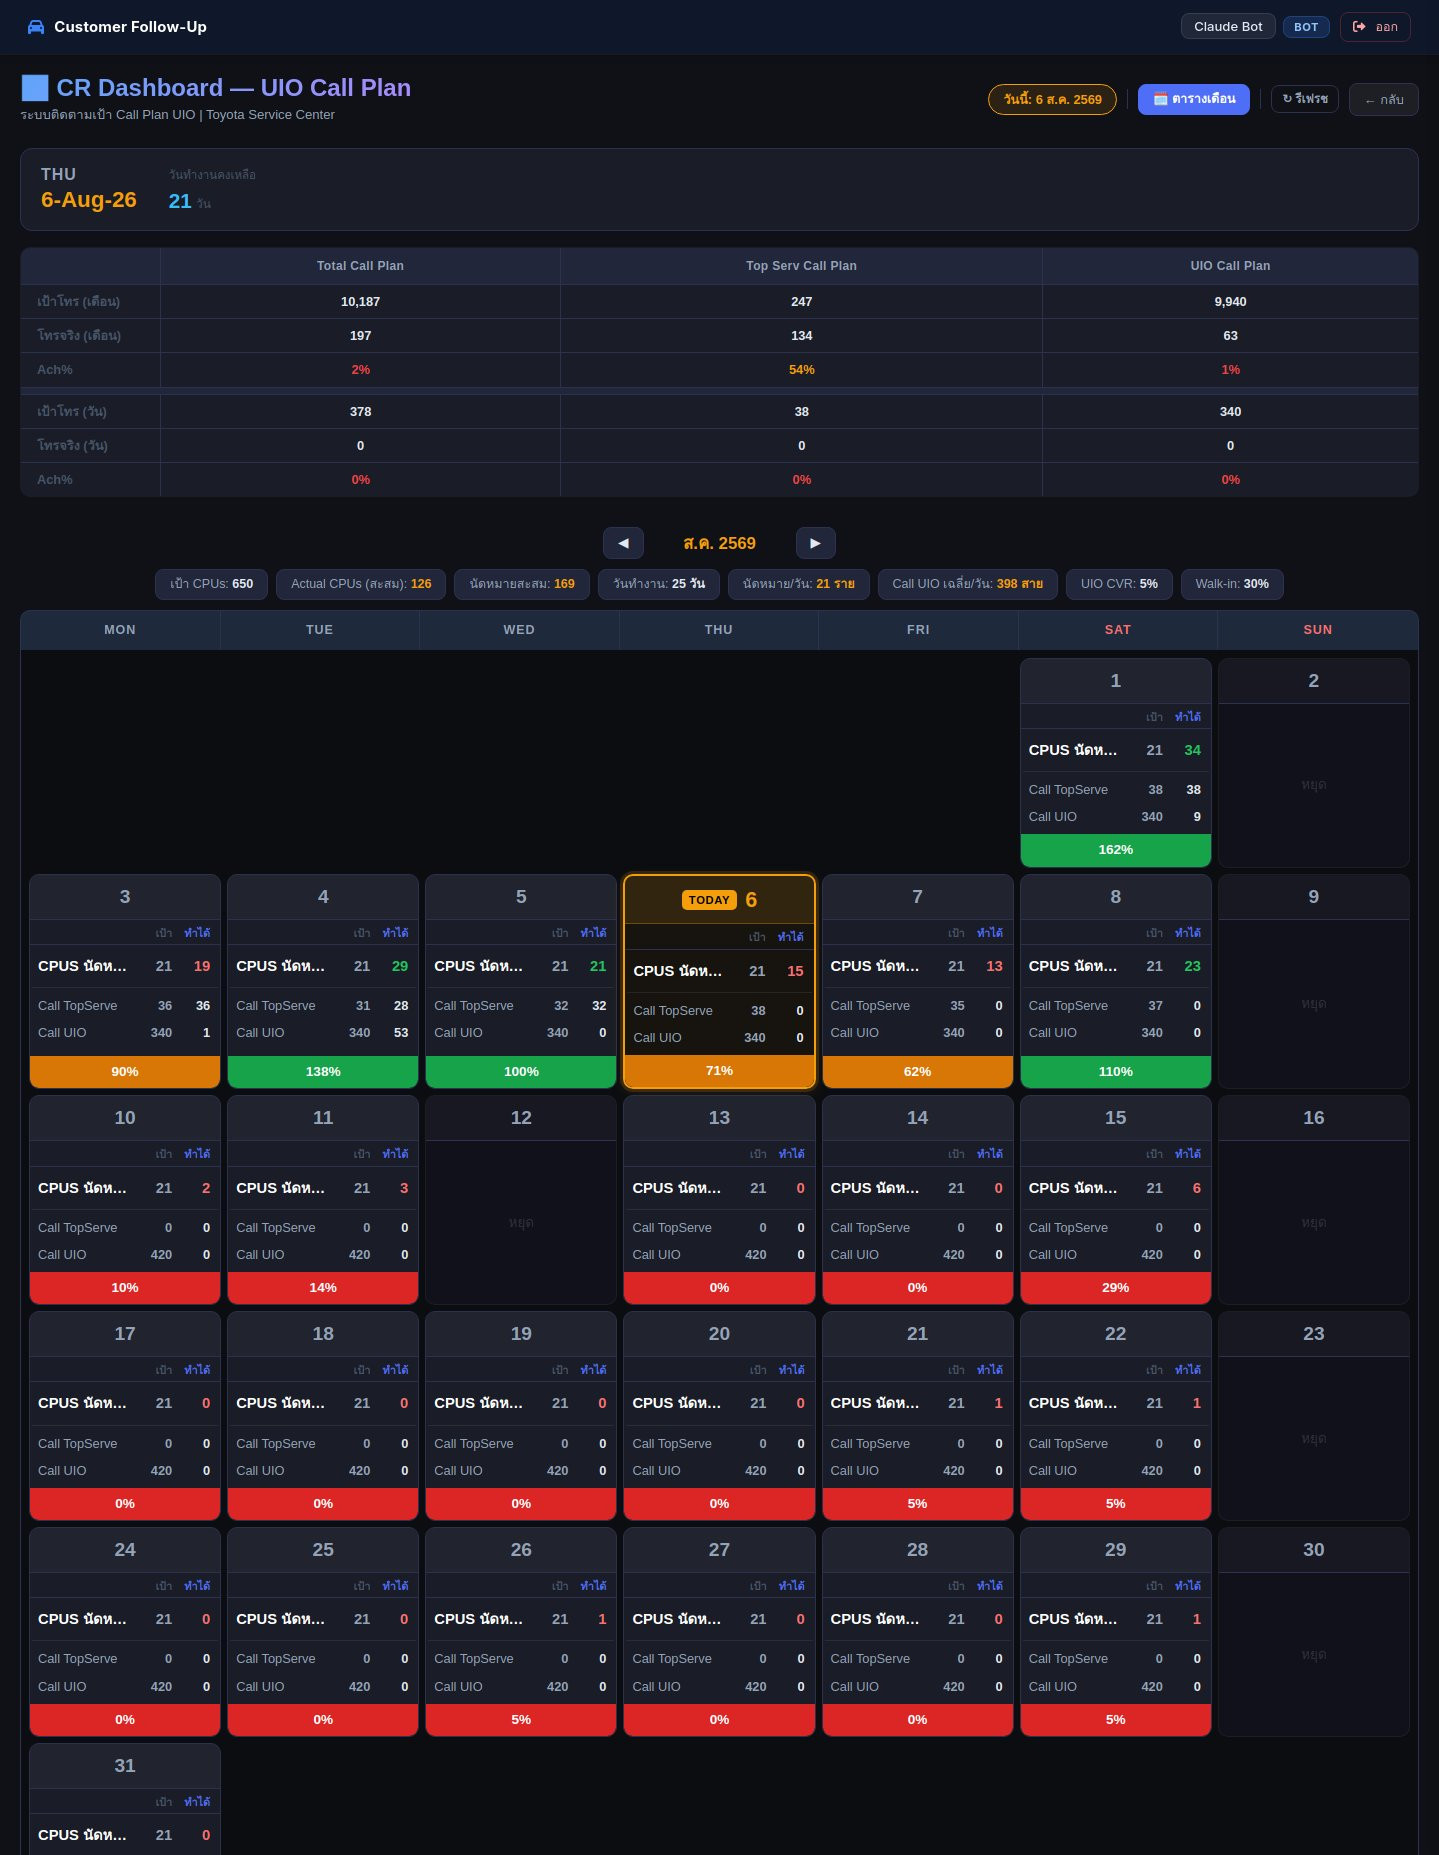The image size is (1439, 1855).
Task: Go to previous month with left arrow
Action: [x=623, y=543]
